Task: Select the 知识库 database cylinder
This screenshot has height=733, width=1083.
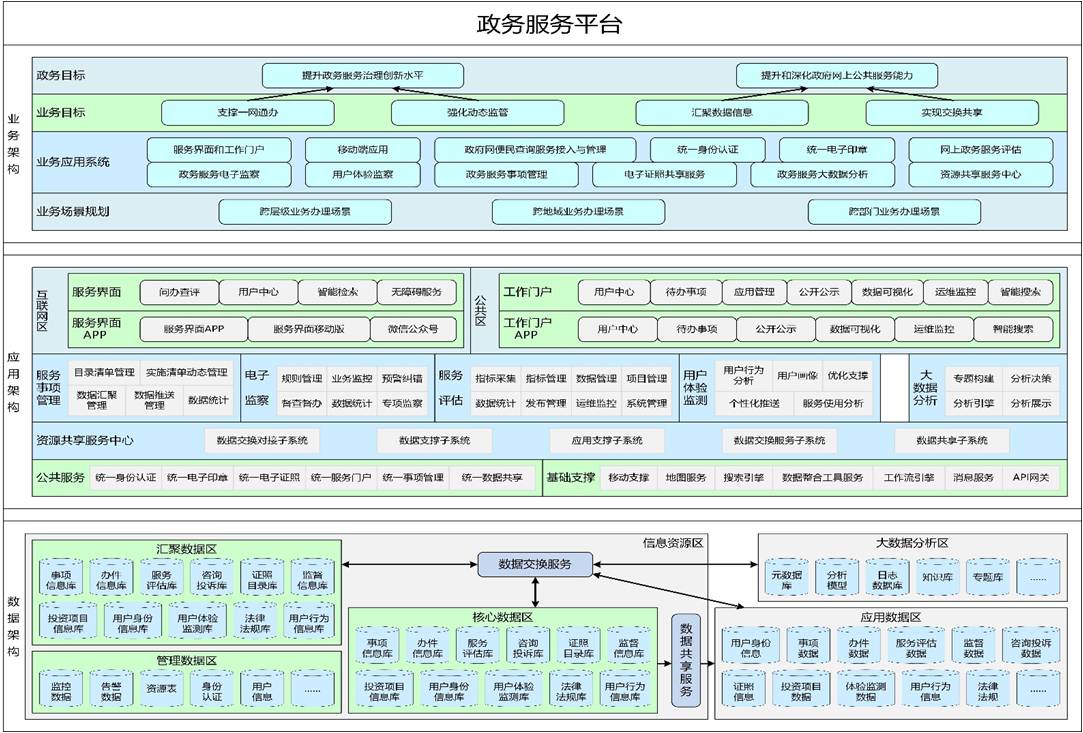Action: click(x=938, y=578)
